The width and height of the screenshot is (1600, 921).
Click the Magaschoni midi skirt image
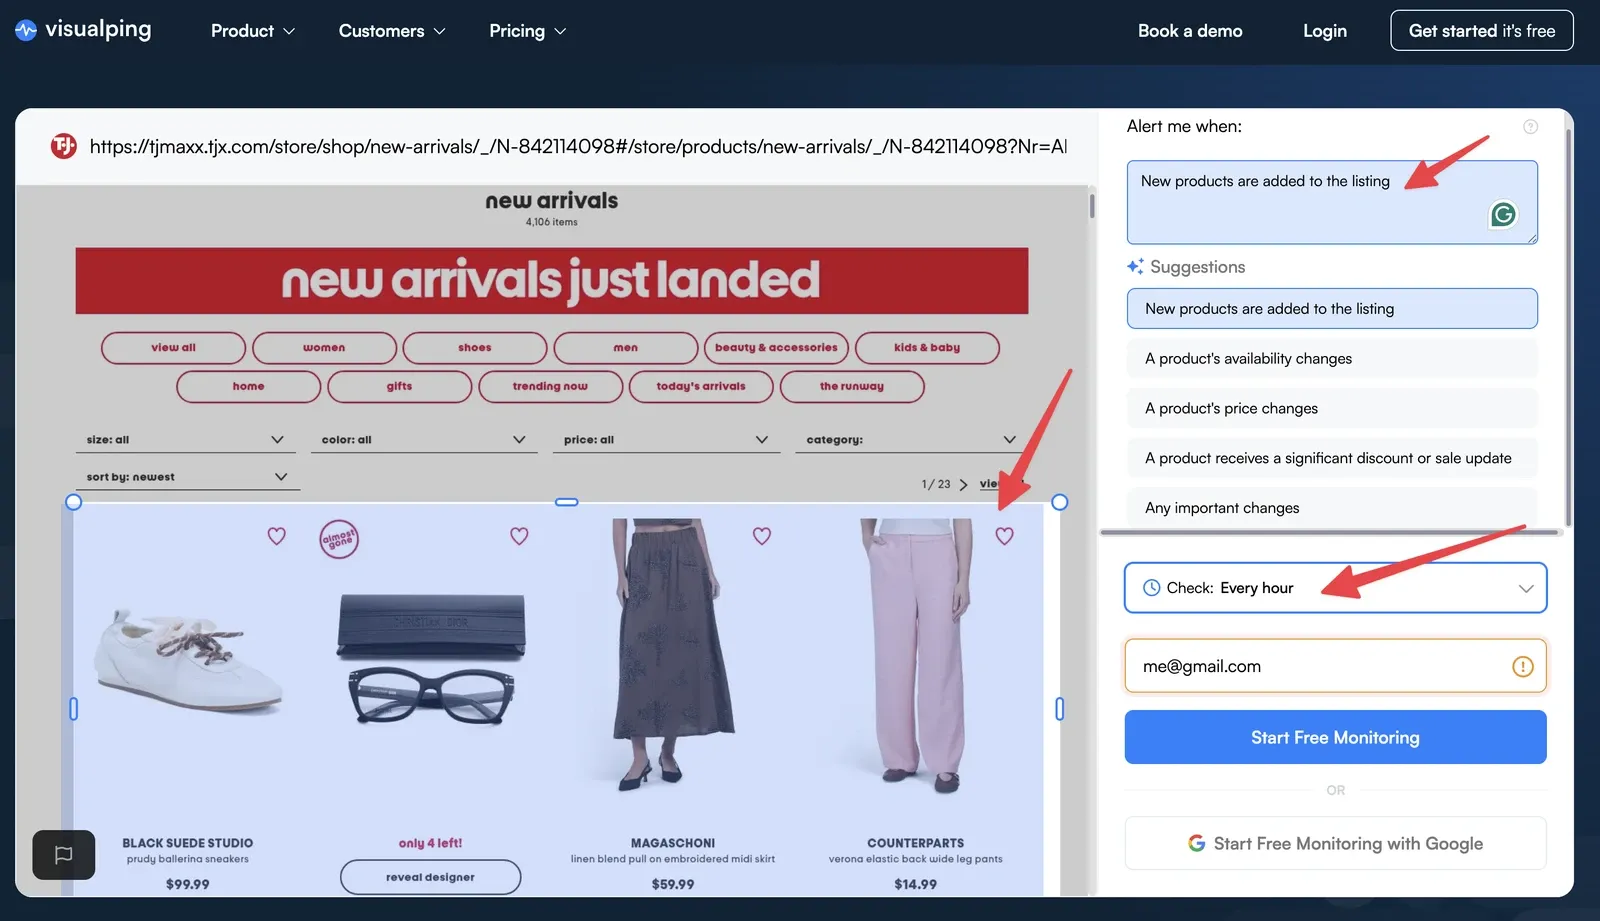pyautogui.click(x=673, y=654)
